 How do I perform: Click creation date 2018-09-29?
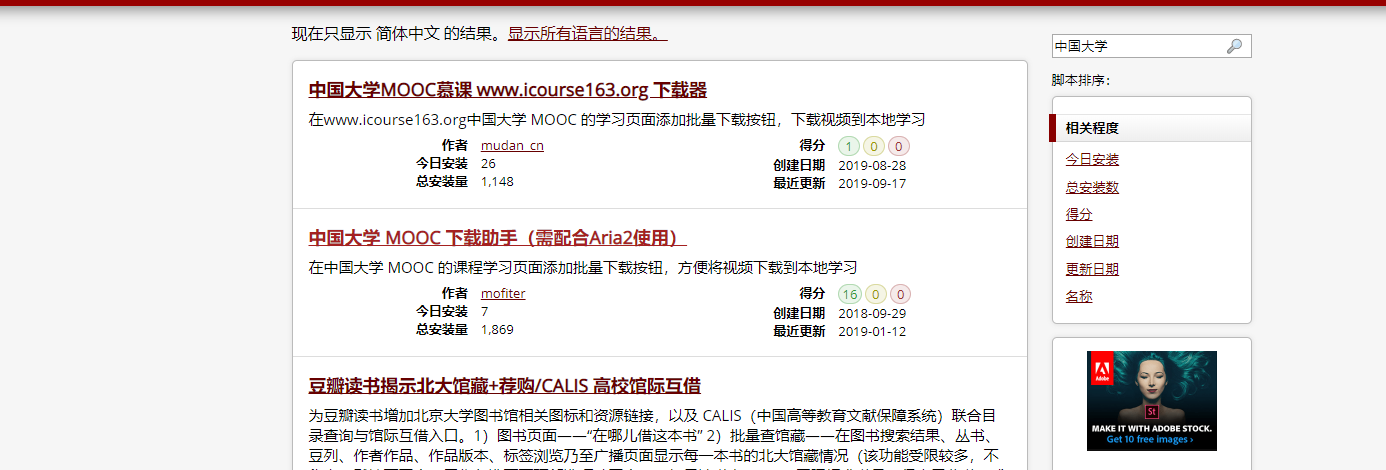click(x=872, y=314)
